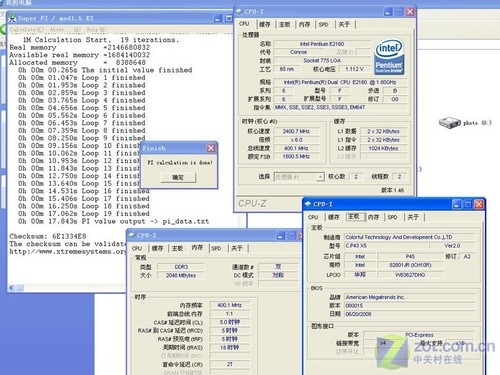Click the 2048 MBytes memory size field

pyautogui.click(x=181, y=275)
